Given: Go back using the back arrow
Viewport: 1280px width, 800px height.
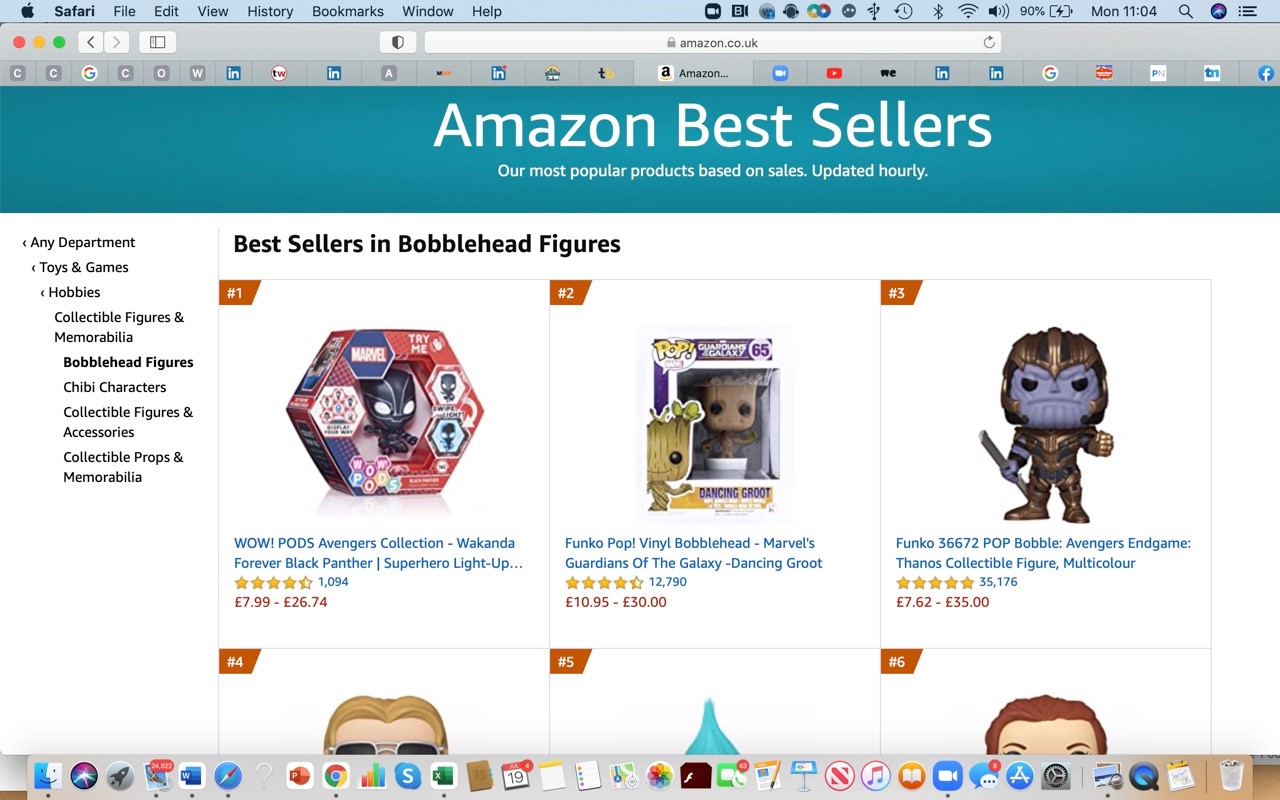Looking at the screenshot, I should click(x=92, y=42).
